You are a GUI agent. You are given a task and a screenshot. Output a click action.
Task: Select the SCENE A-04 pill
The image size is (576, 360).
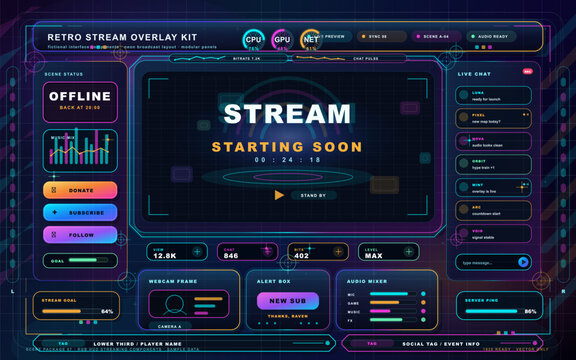[x=436, y=36]
